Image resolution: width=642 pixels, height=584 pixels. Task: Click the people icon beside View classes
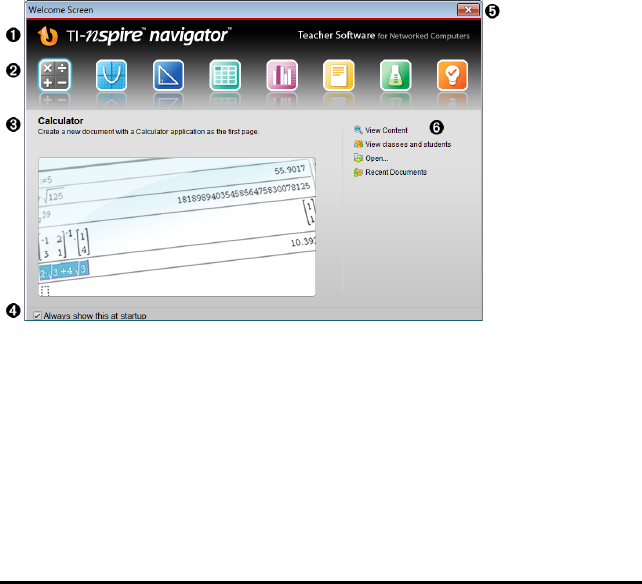(358, 144)
